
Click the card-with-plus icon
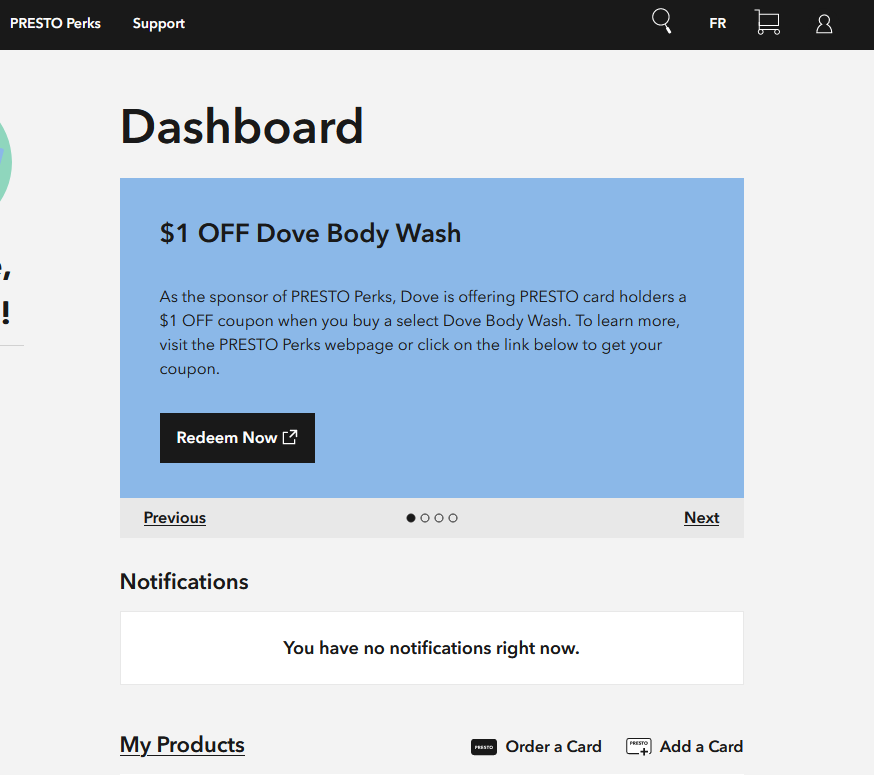pos(639,747)
